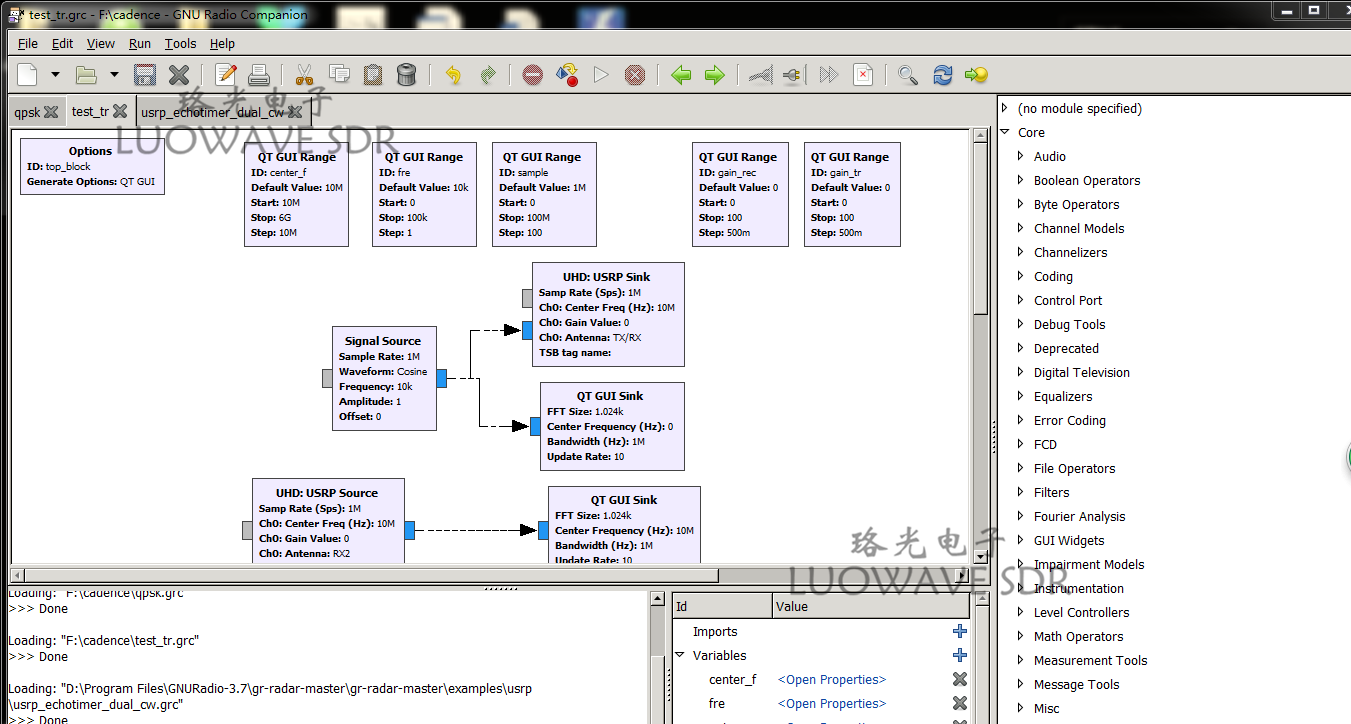
Task: Click the Cut scissors icon
Action: (x=305, y=75)
